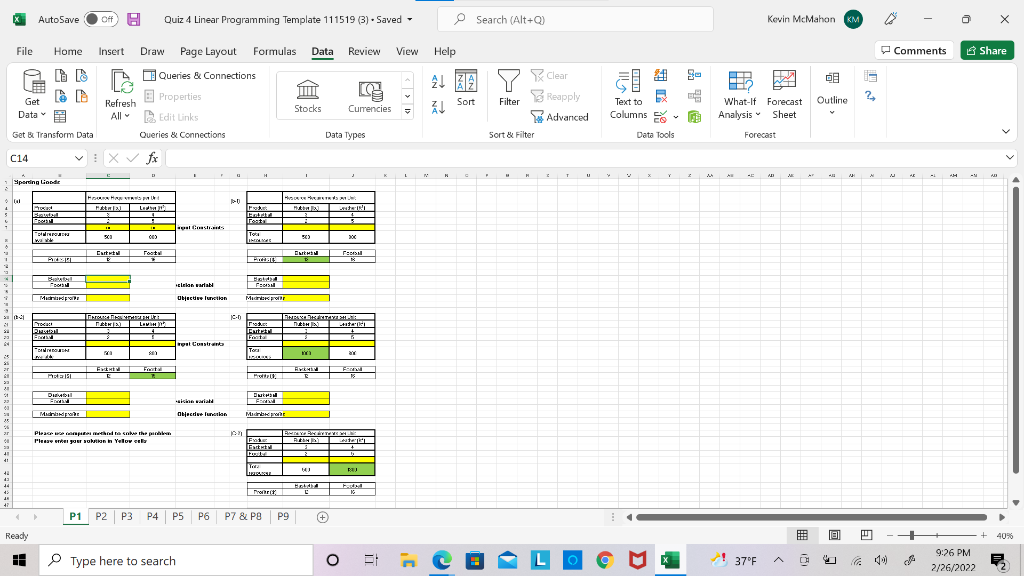Switch to Page Break Preview

point(866,536)
